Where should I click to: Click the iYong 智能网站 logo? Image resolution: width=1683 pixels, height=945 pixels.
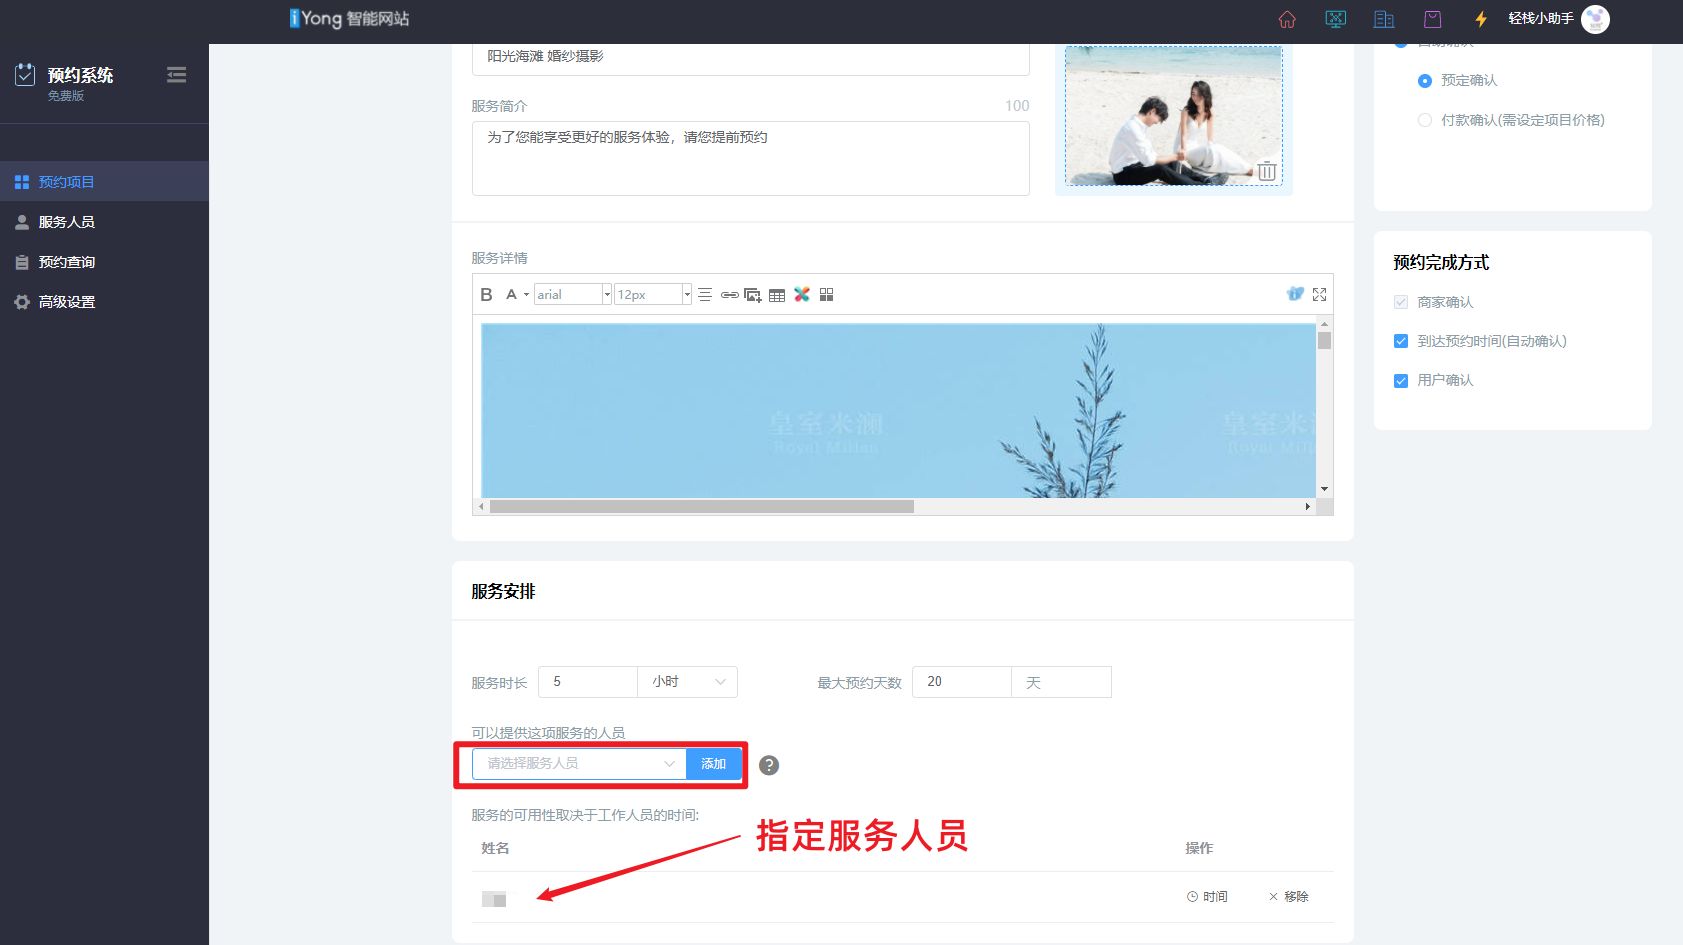point(349,18)
